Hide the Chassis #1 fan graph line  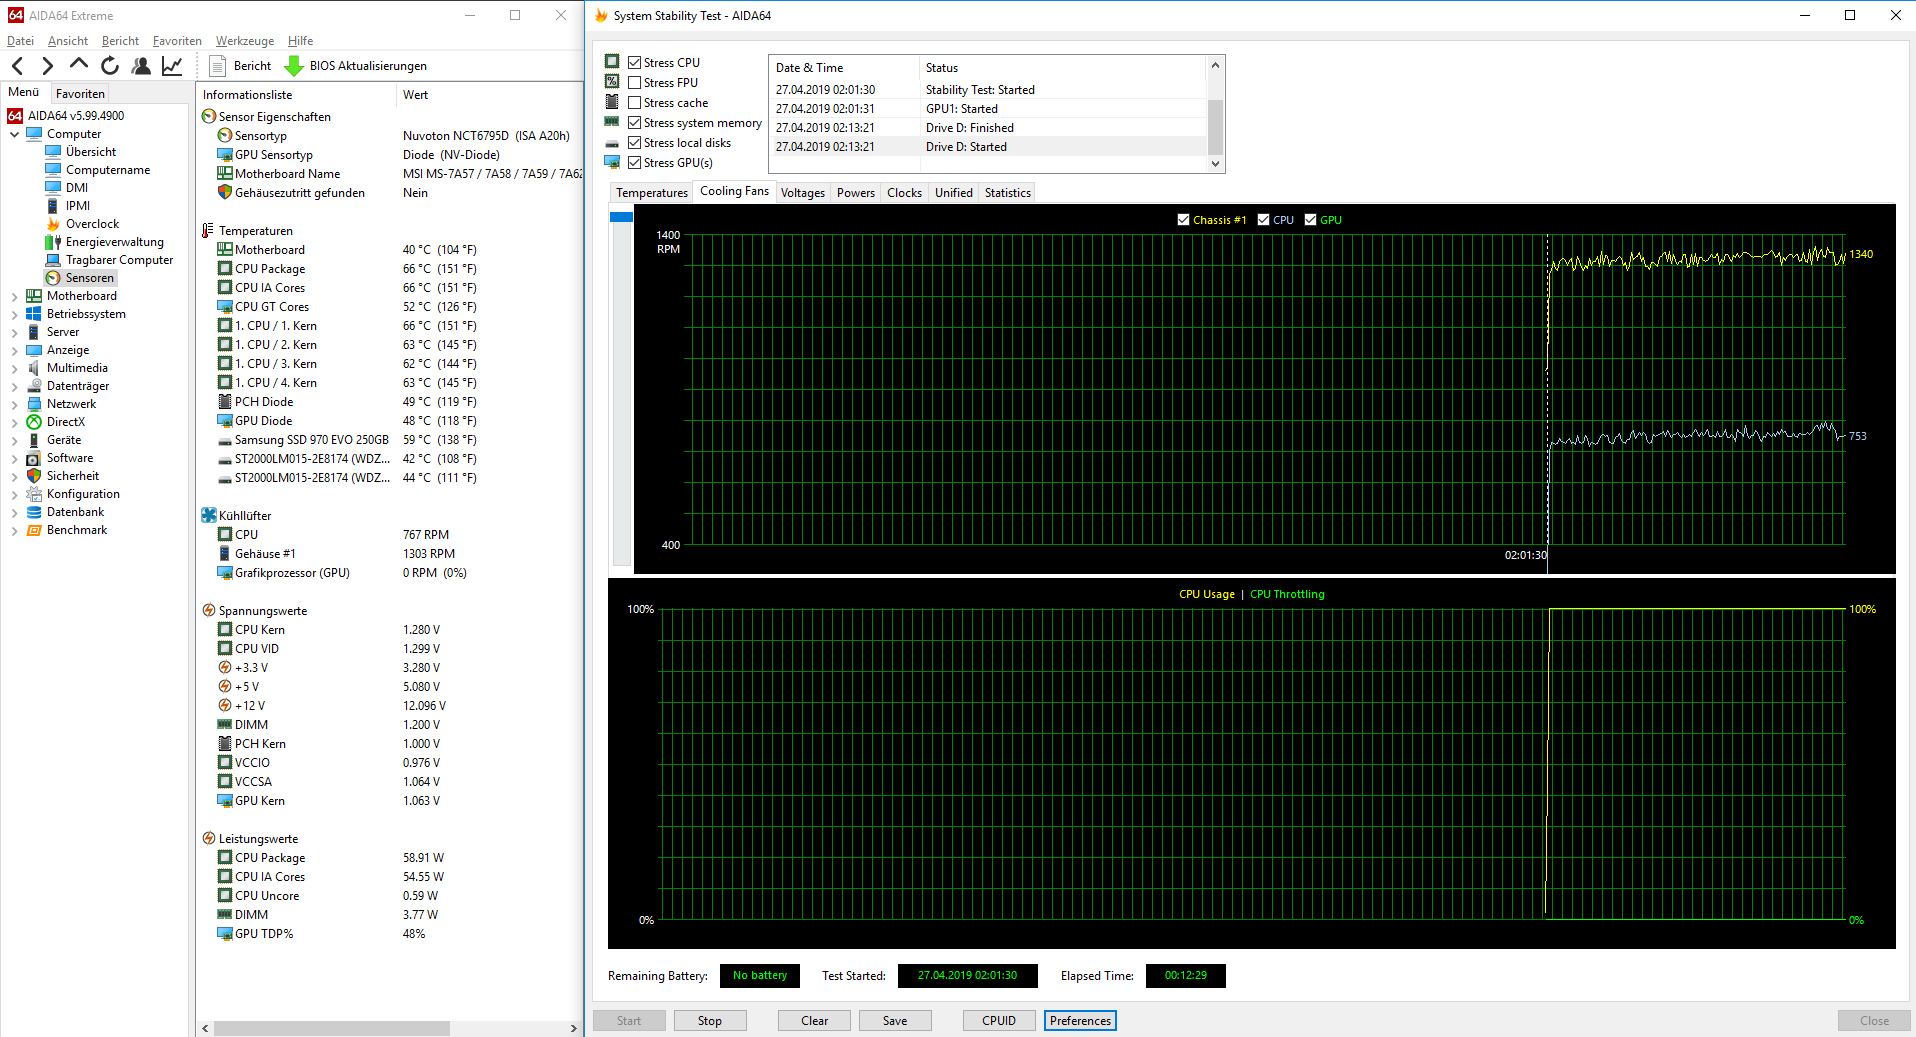coord(1184,220)
